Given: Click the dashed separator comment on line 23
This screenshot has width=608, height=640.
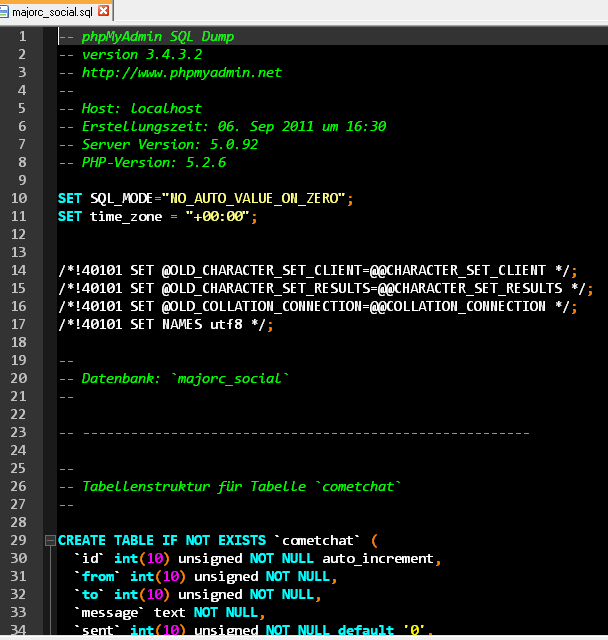Looking at the screenshot, I should pos(294,433).
